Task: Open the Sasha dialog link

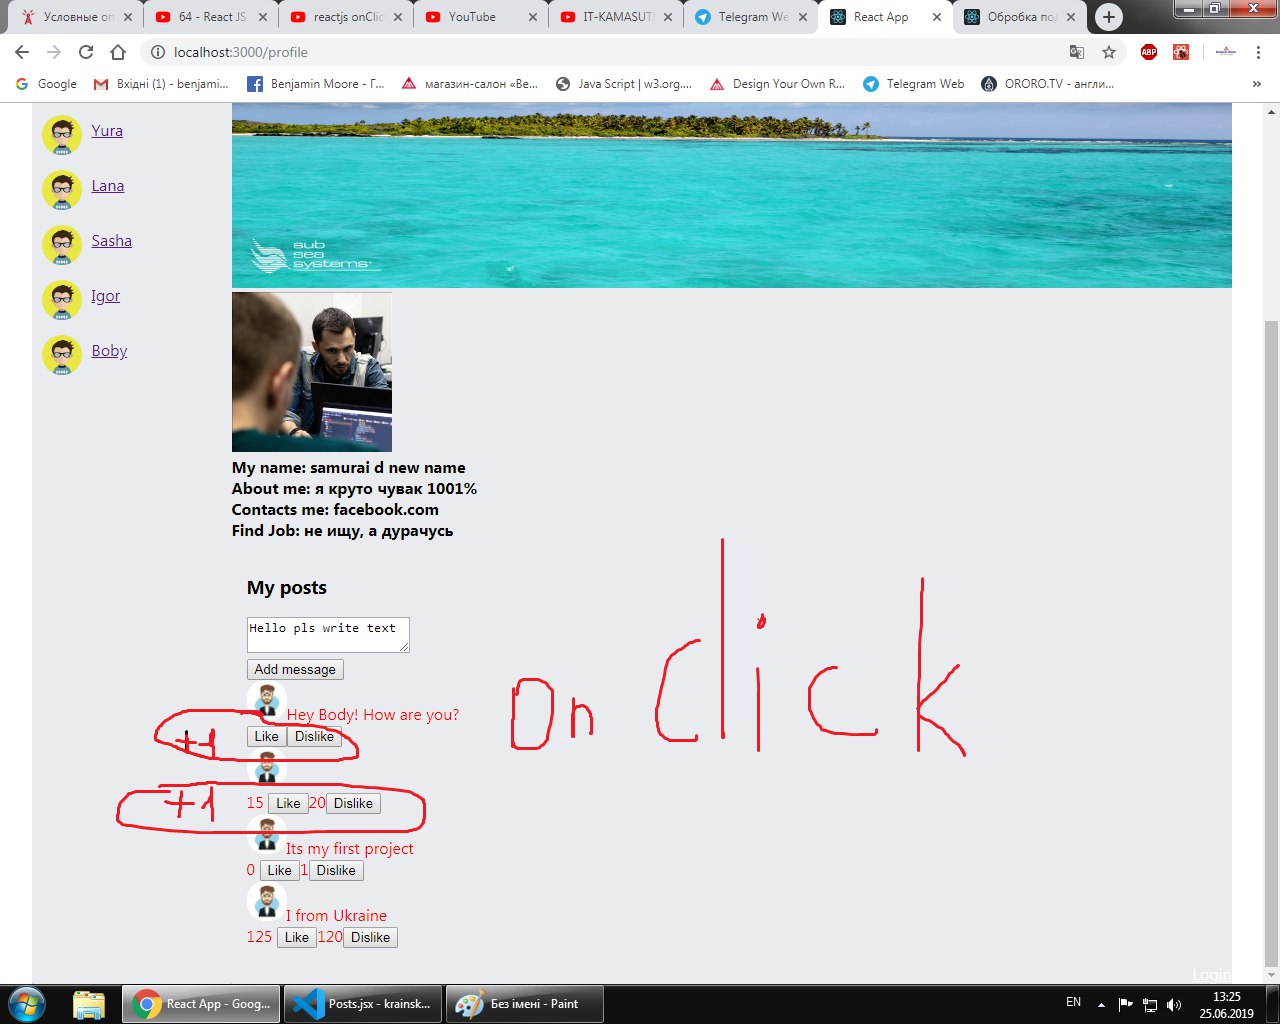Action: [111, 241]
